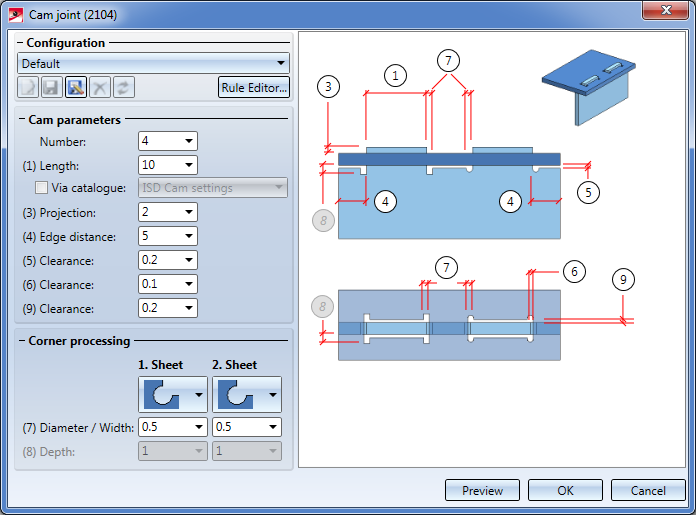The width and height of the screenshot is (696, 515).
Task: Click the disabled 1. Sheet Depth dropdown
Action: coord(173,451)
